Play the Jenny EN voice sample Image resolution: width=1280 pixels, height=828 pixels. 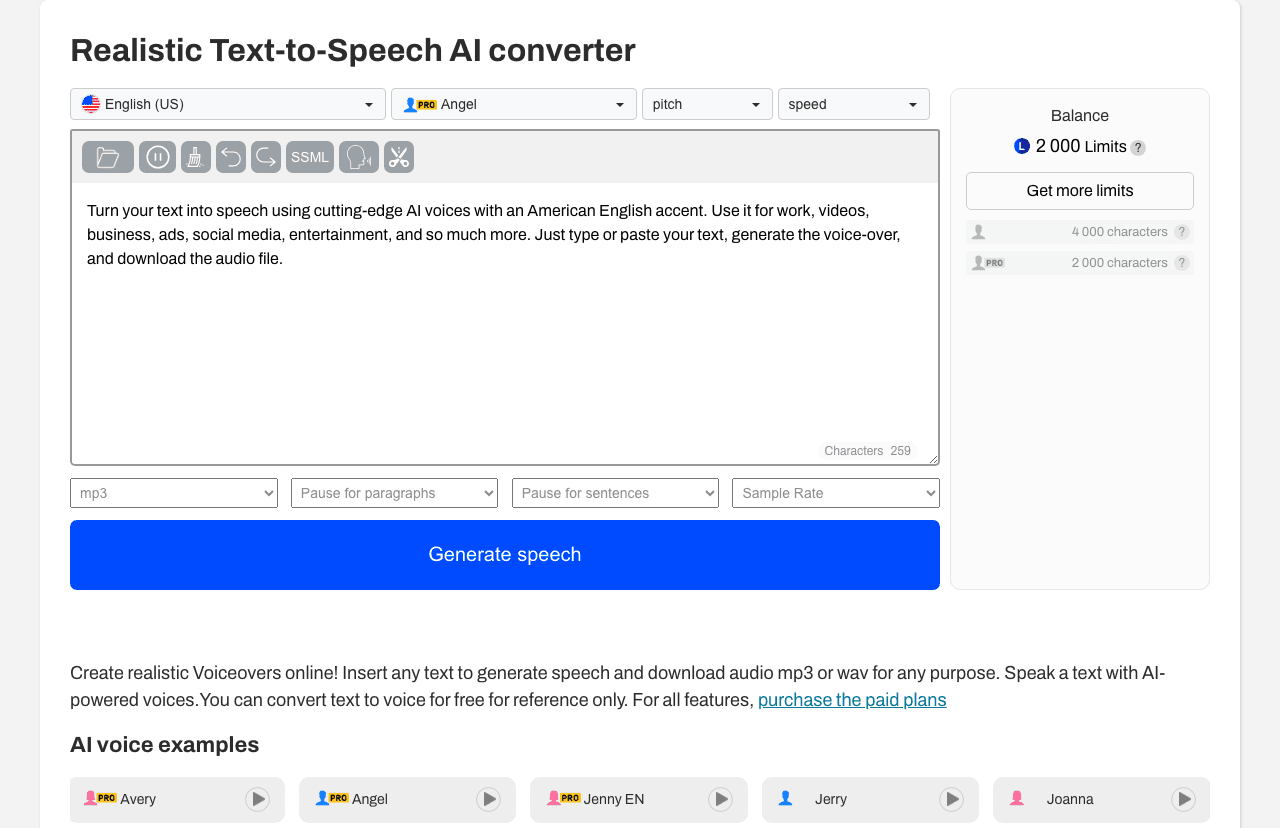tap(720, 799)
